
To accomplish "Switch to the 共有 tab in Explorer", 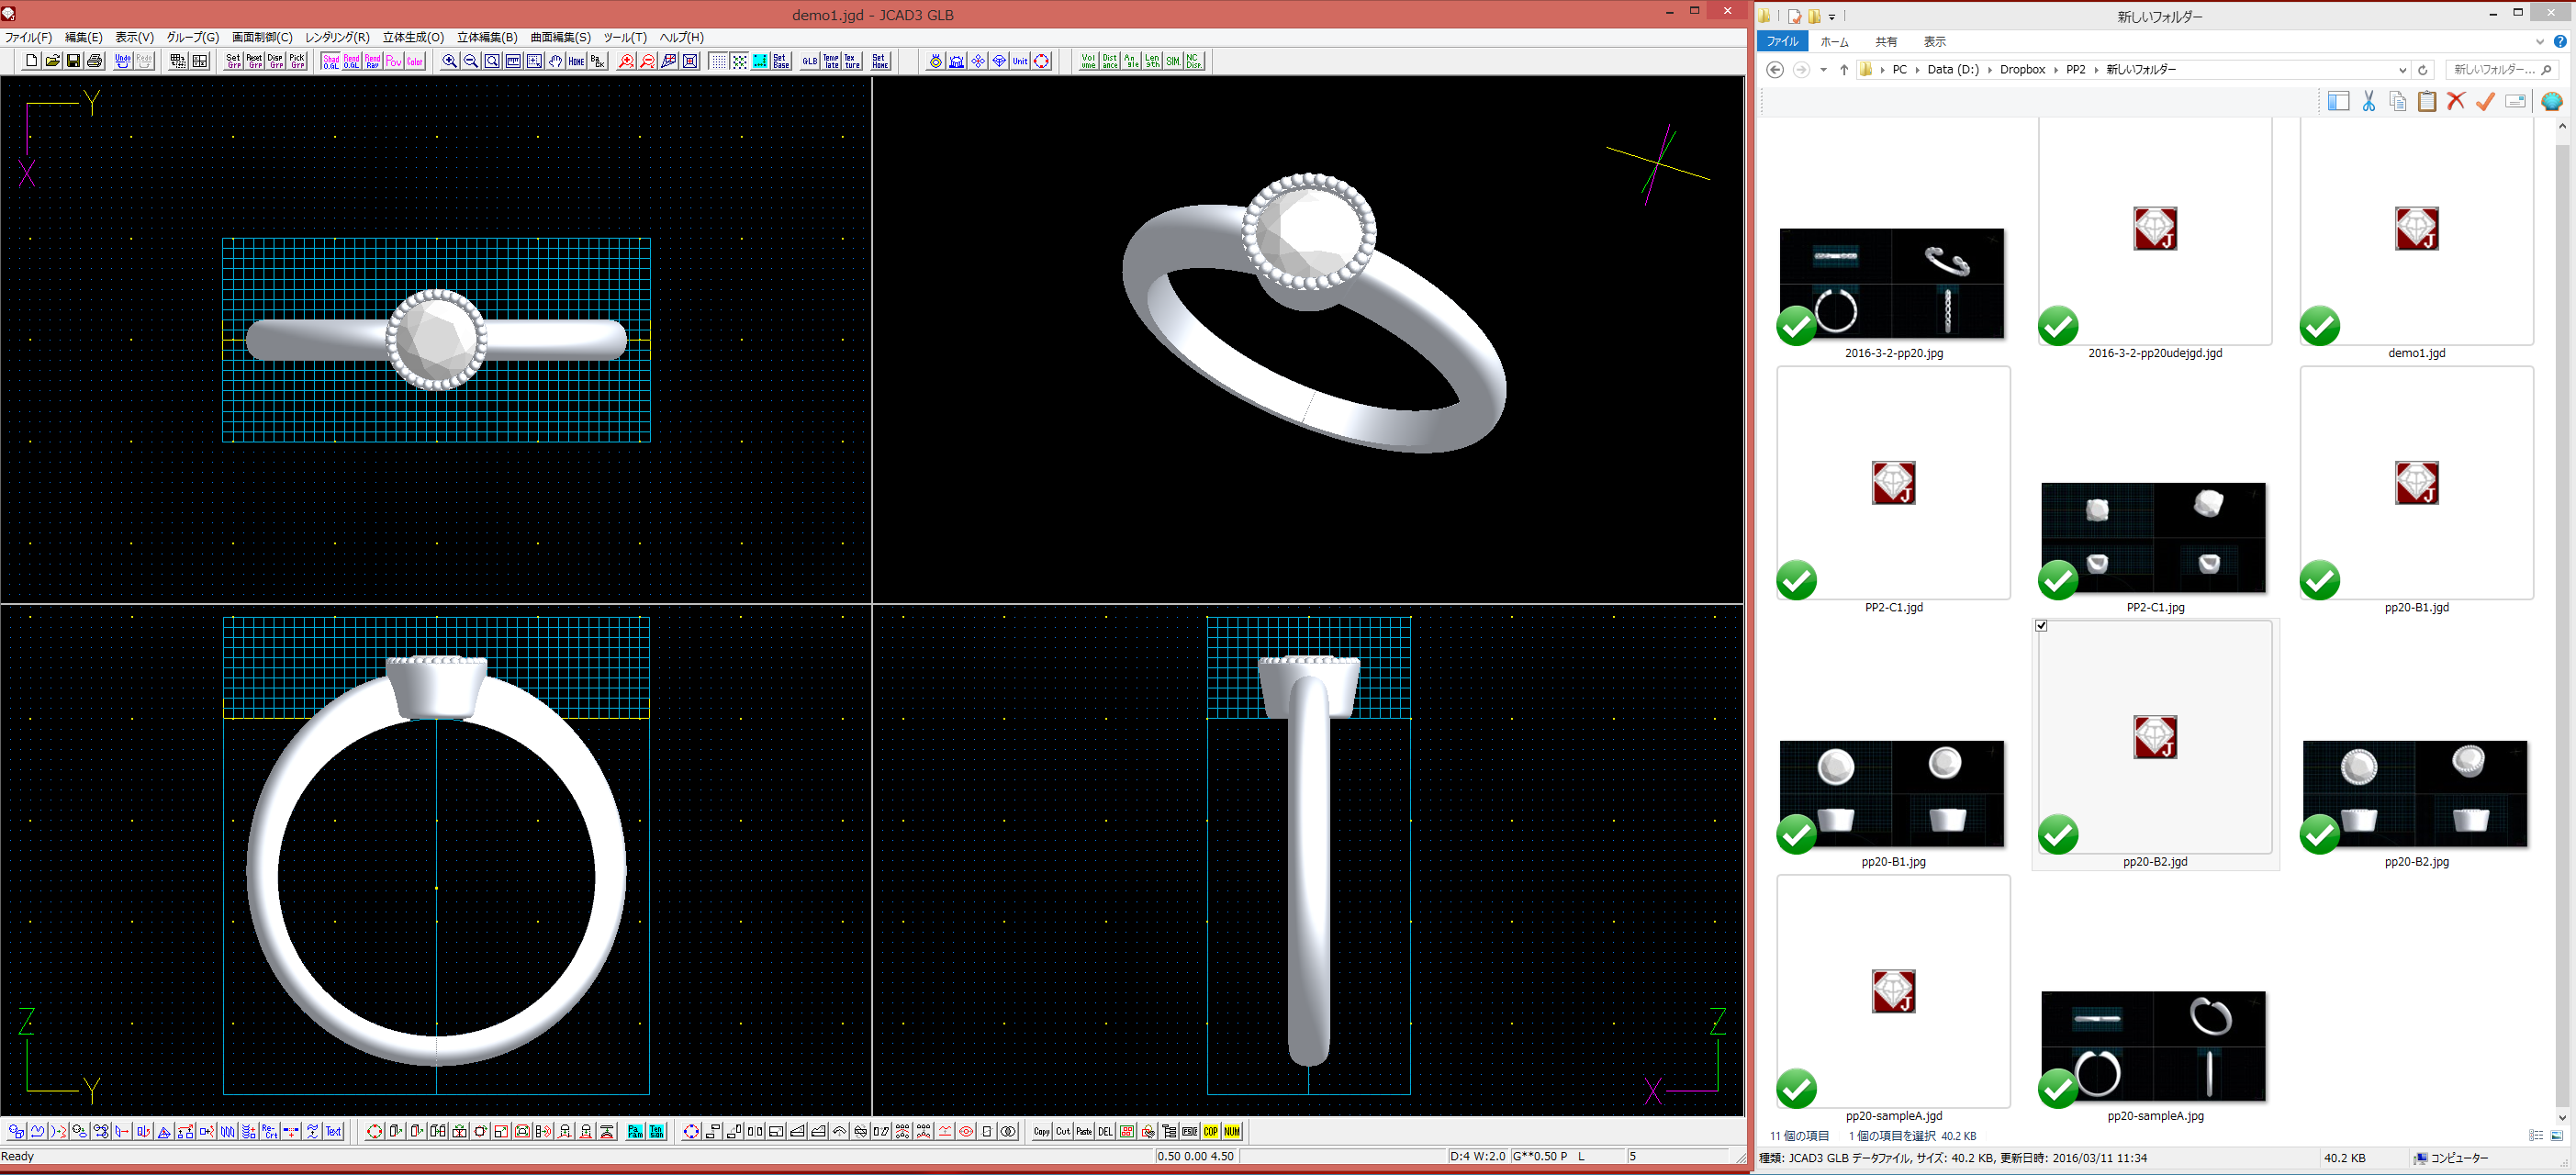I will click(1886, 42).
